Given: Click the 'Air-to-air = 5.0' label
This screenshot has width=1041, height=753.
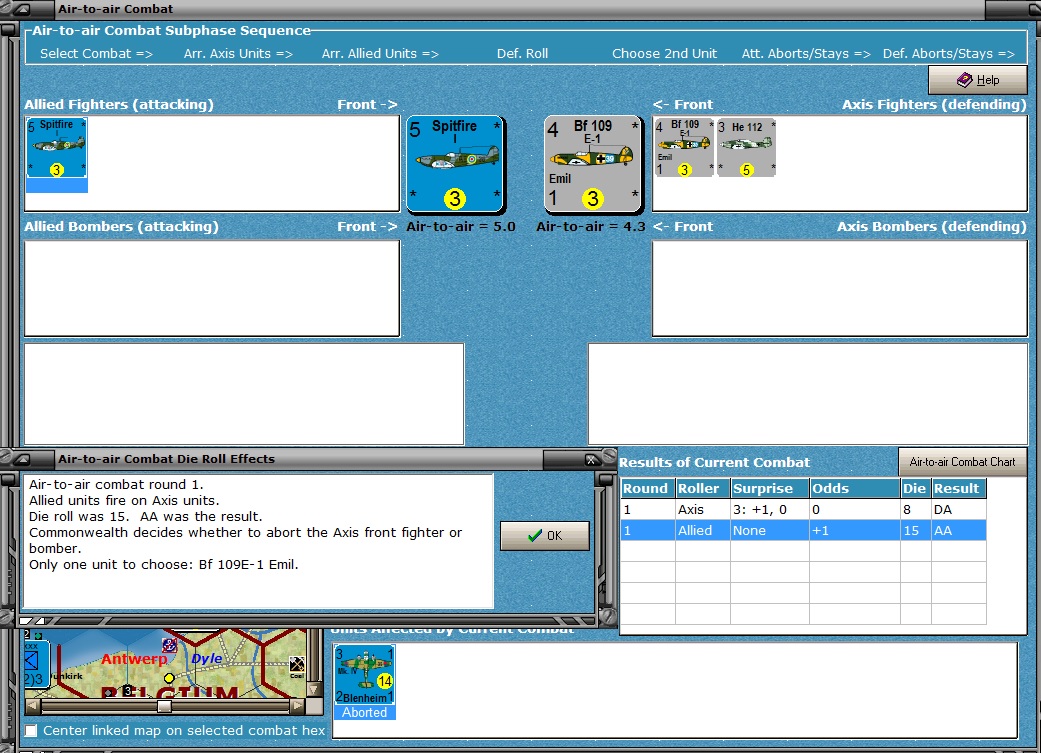Looking at the screenshot, I should coord(461,226).
